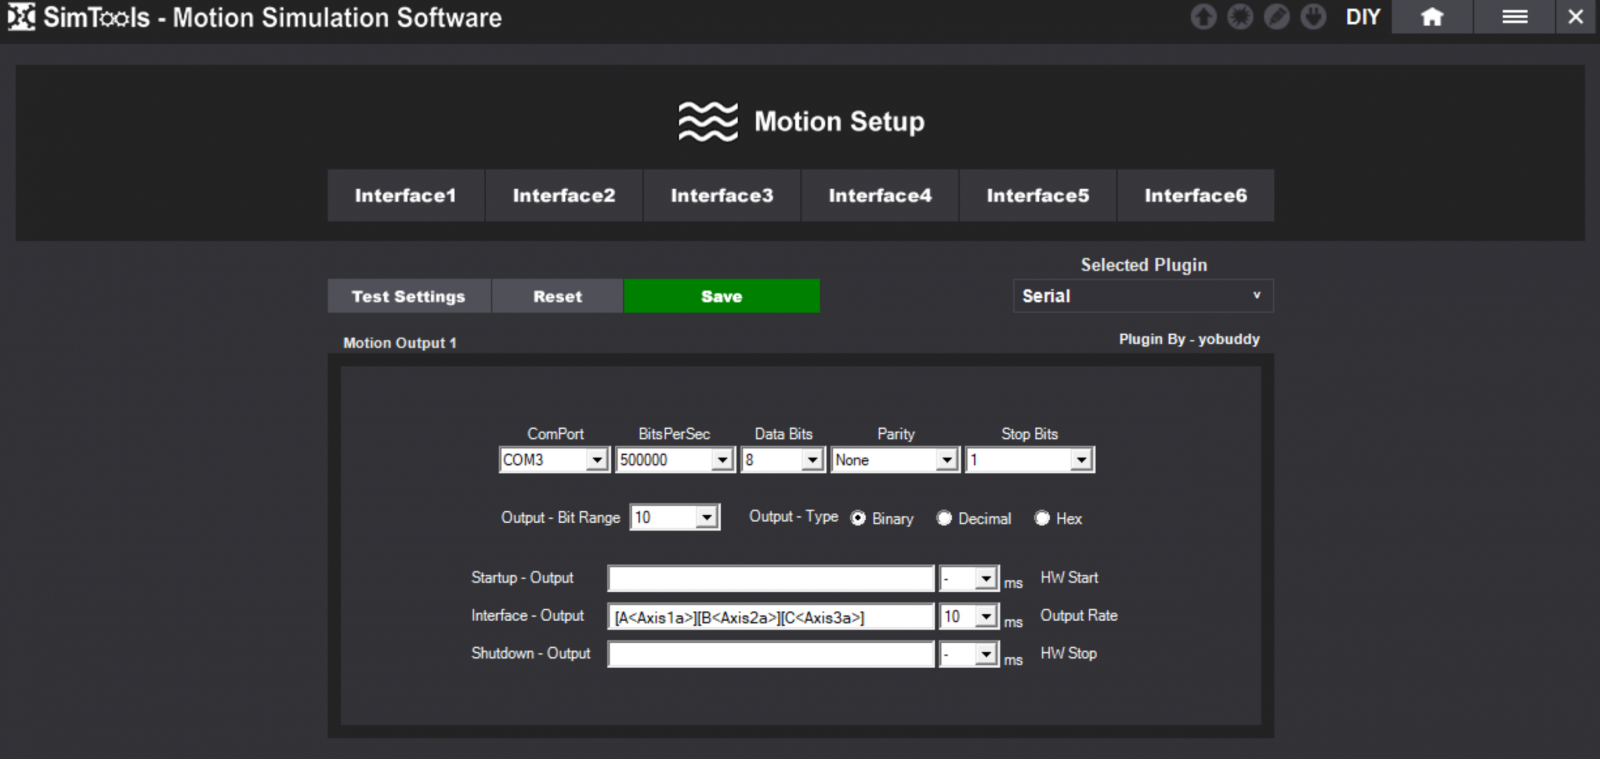Click the pencil status icon in title bar
Image resolution: width=1600 pixels, height=759 pixels.
pyautogui.click(x=1277, y=17)
